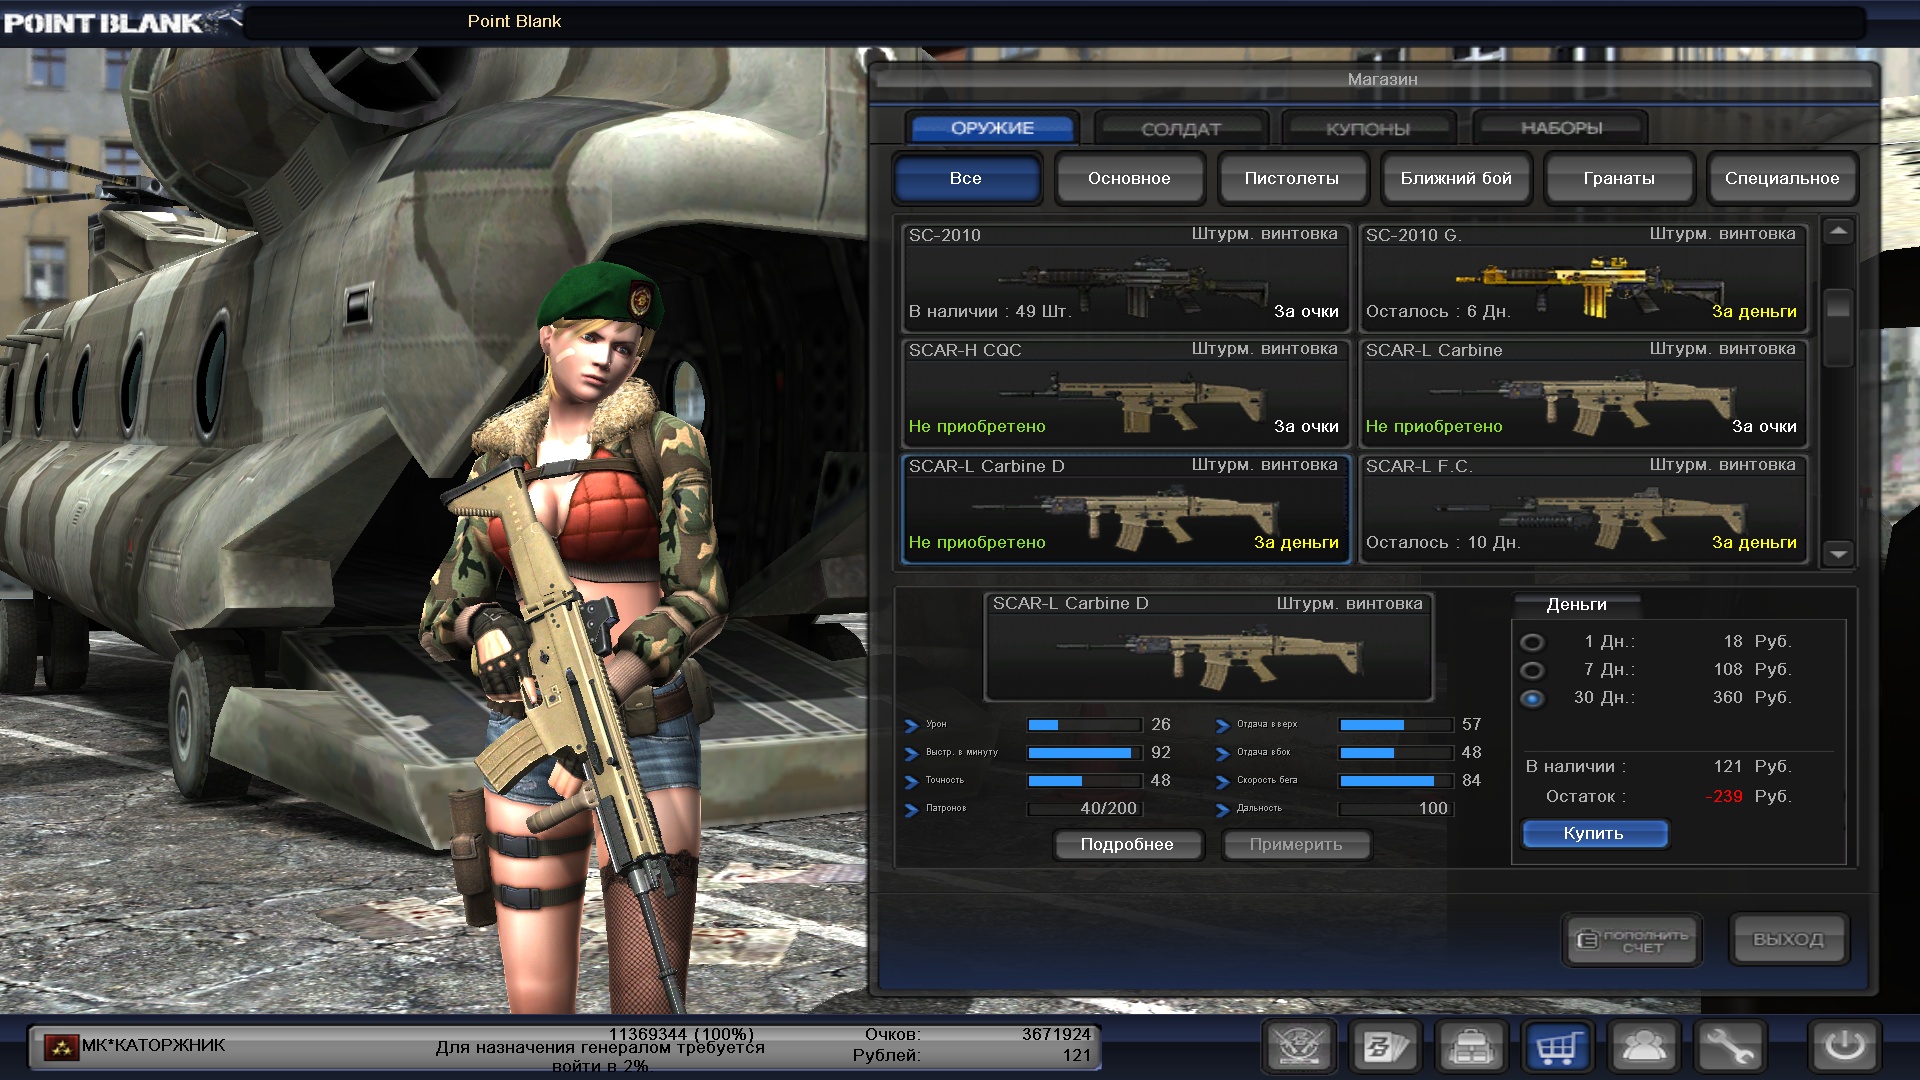Screen dimensions: 1920x1080
Task: Switch to the ОРУЖИЕ tab
Action: [992, 128]
